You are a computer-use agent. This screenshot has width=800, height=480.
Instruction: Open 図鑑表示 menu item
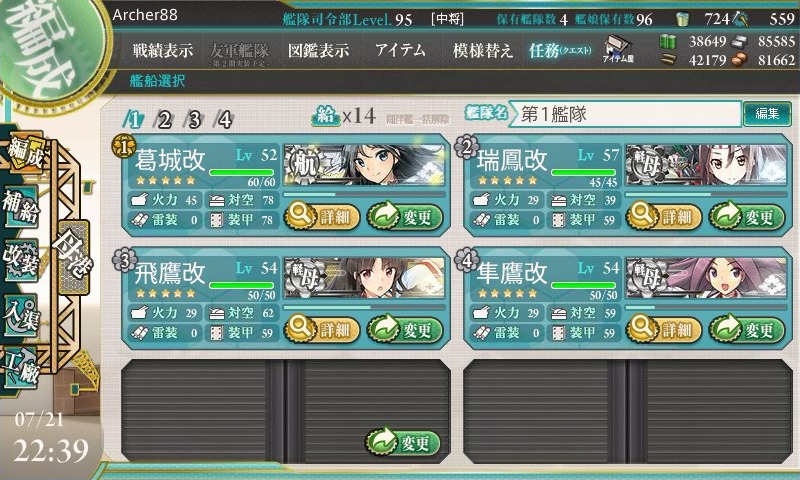pos(318,50)
